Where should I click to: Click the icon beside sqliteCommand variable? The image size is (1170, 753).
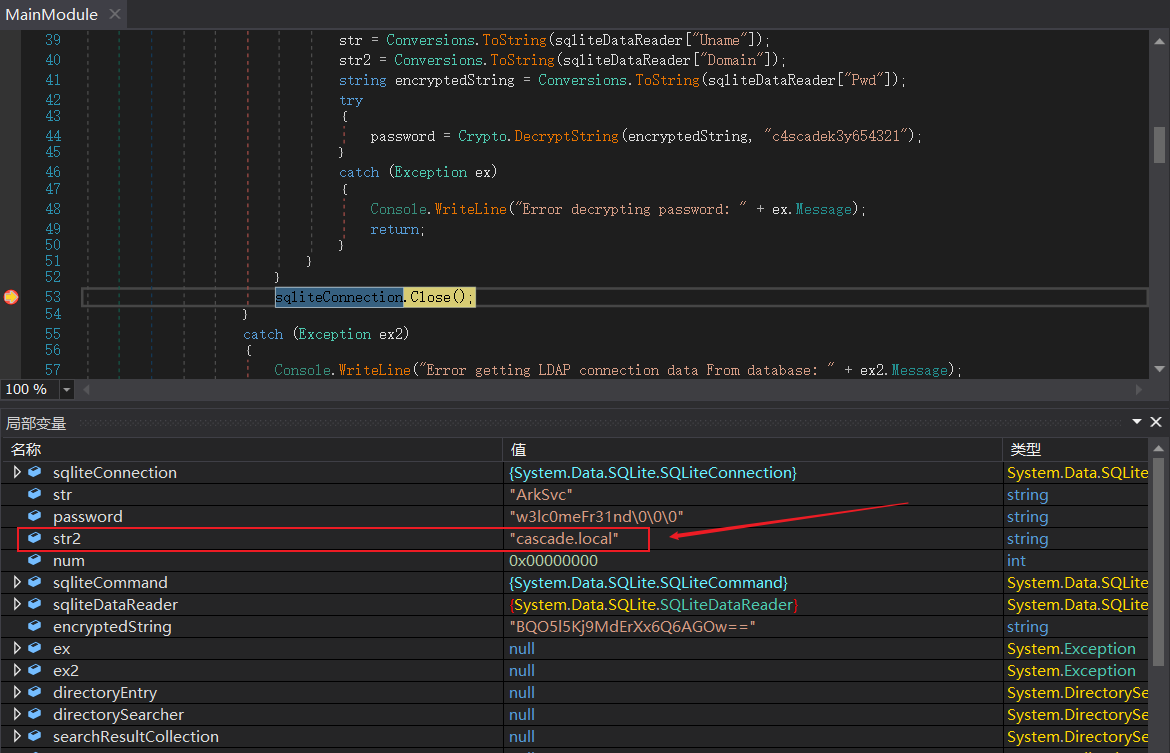tap(35, 583)
